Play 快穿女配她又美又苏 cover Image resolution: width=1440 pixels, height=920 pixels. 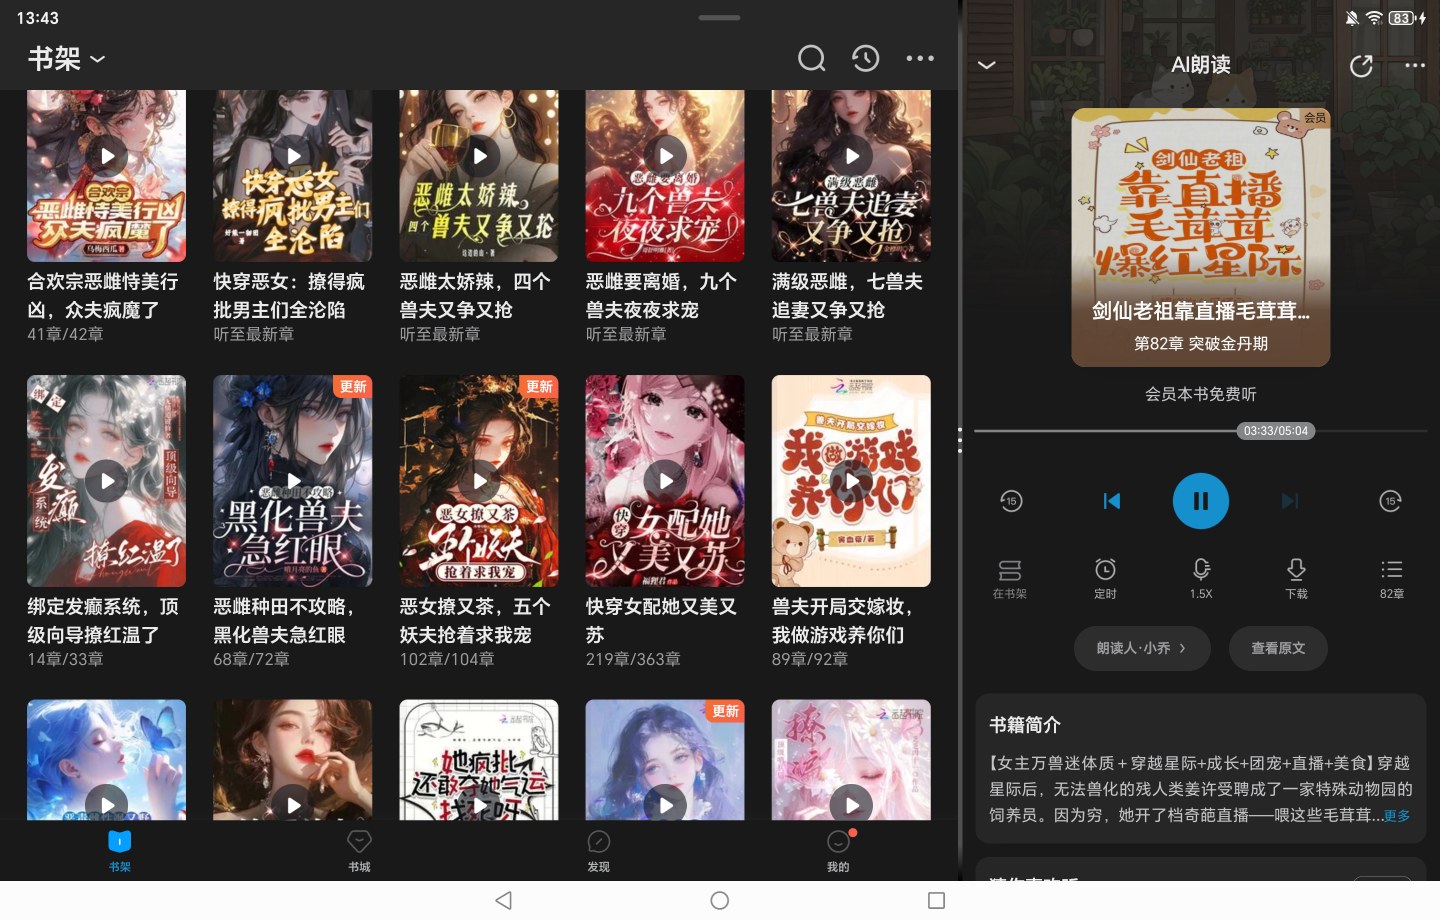pyautogui.click(x=665, y=481)
